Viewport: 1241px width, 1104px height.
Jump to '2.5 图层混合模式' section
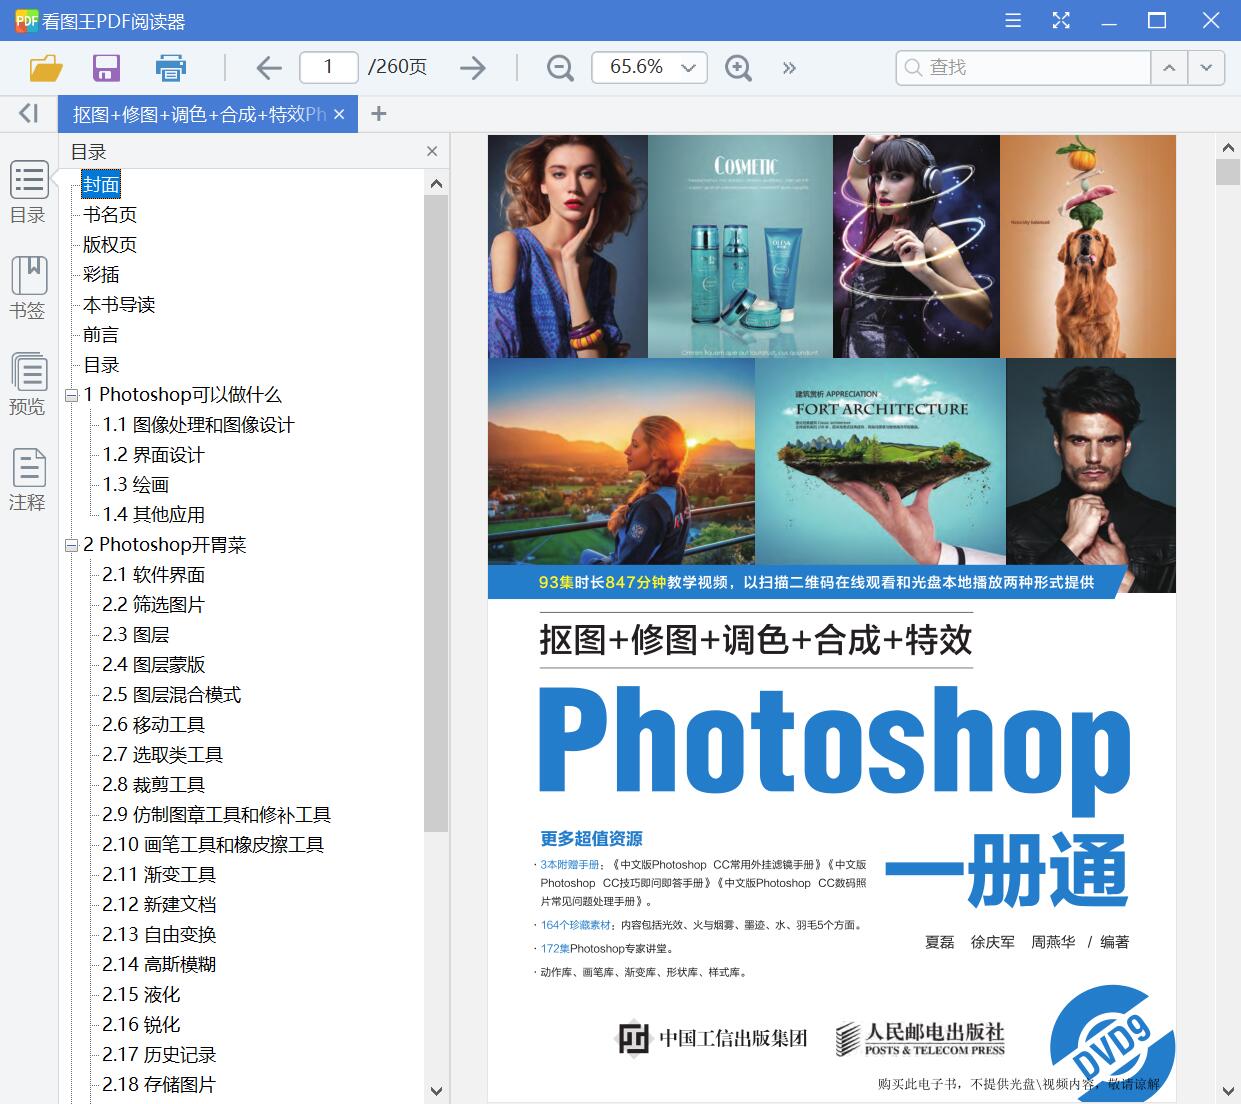[171, 695]
